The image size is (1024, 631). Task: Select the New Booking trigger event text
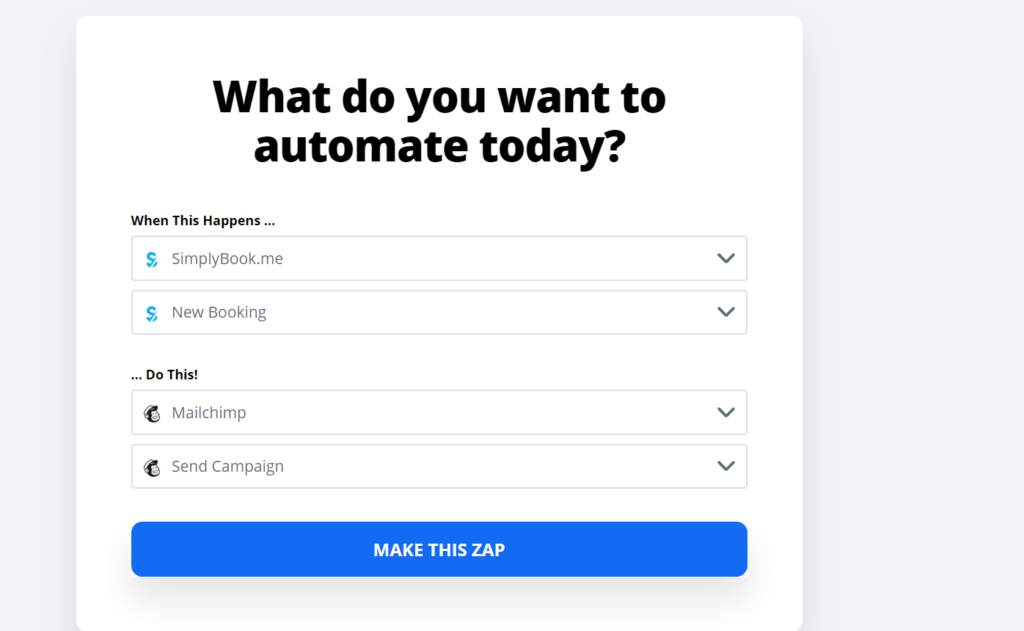219,312
